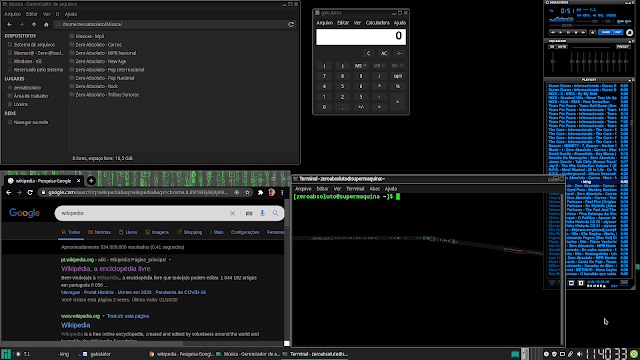Open Arquivo menu in the file manager

(x=12, y=14)
